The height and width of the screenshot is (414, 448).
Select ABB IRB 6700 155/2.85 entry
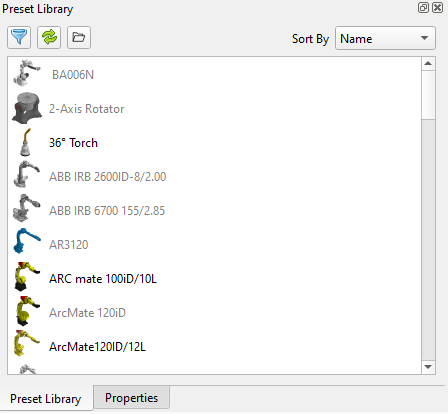(x=214, y=211)
